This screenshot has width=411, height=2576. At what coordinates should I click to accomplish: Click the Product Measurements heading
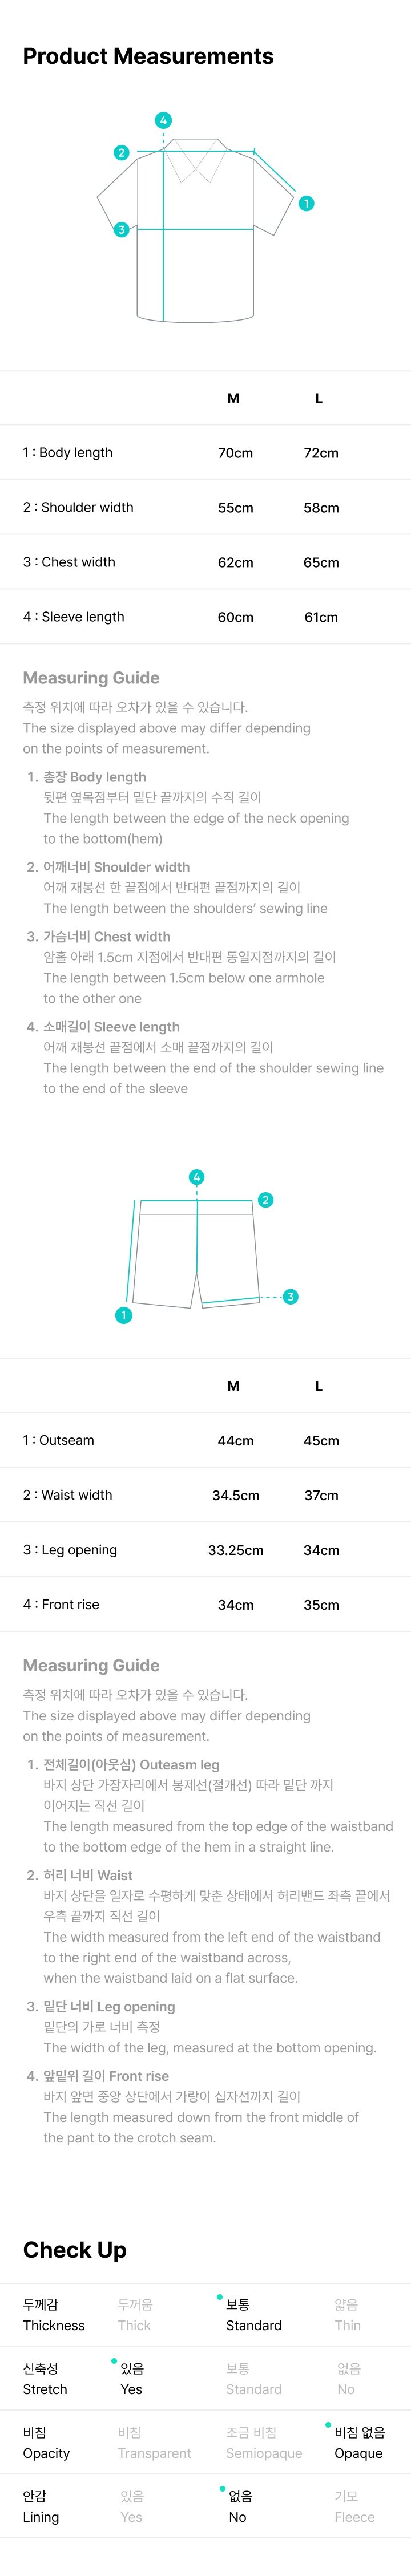[148, 56]
